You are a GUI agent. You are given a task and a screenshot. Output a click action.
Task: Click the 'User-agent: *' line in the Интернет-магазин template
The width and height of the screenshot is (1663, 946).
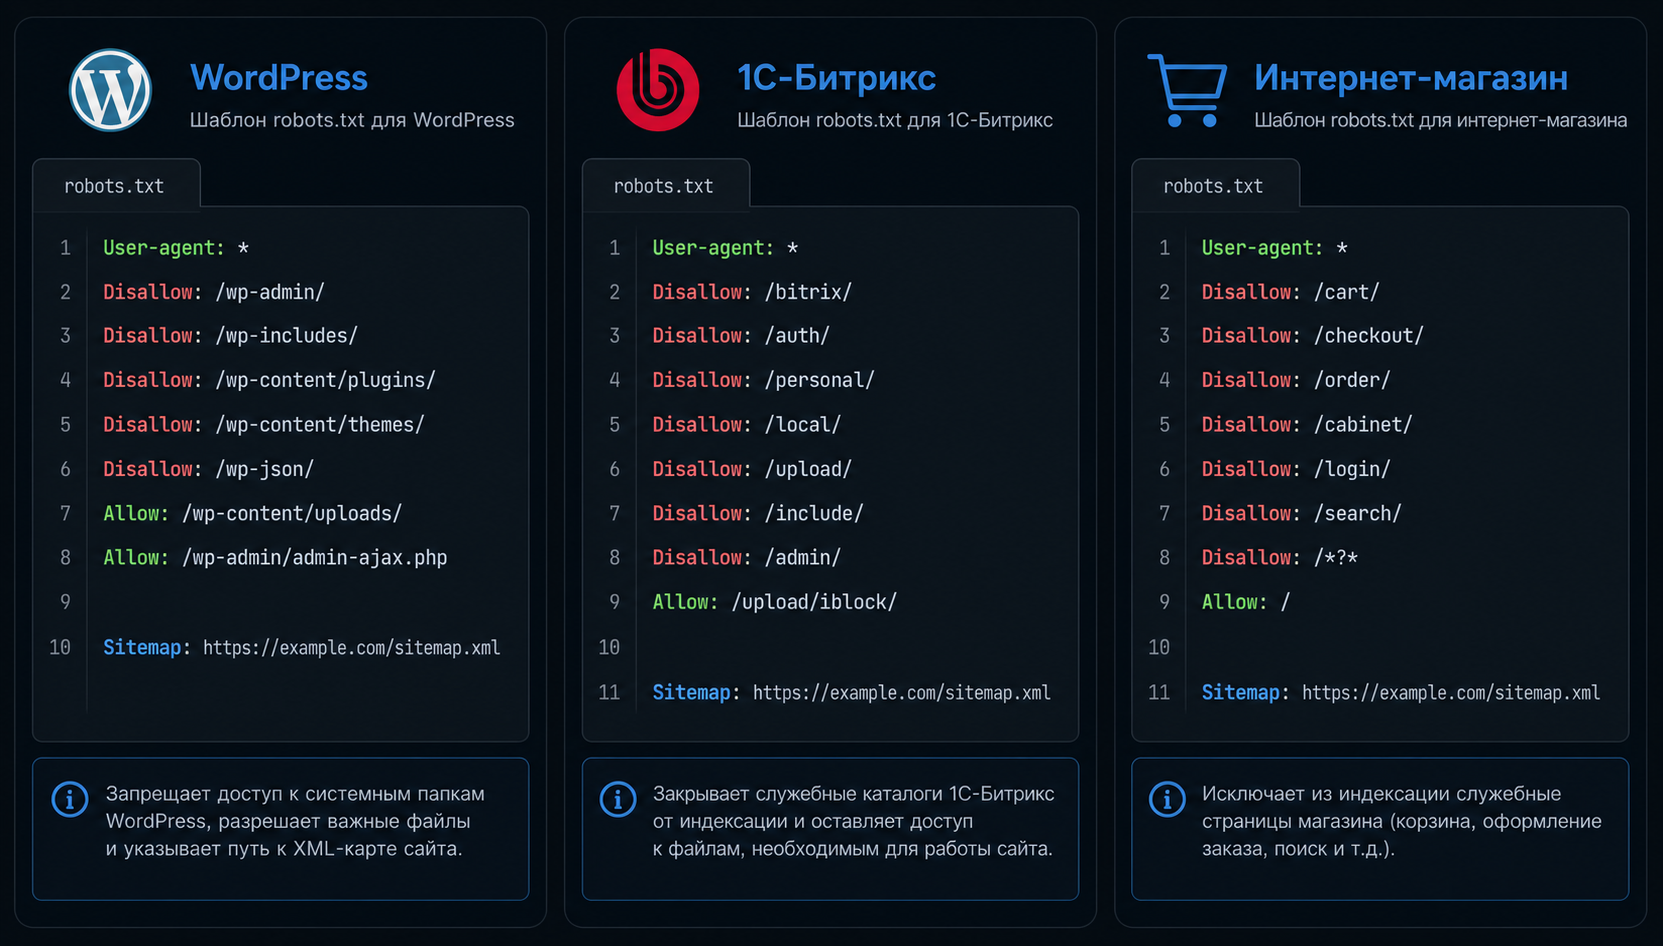(1275, 248)
